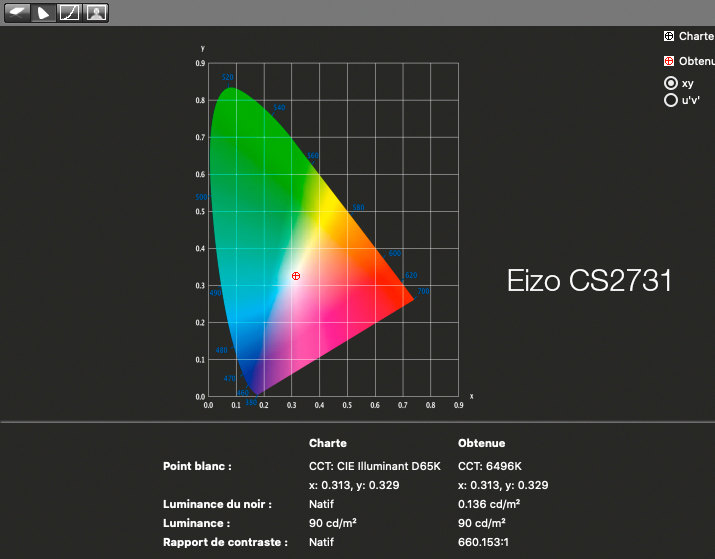The height and width of the screenshot is (559, 715).
Task: Click the Point blanc label
Action: point(197,466)
